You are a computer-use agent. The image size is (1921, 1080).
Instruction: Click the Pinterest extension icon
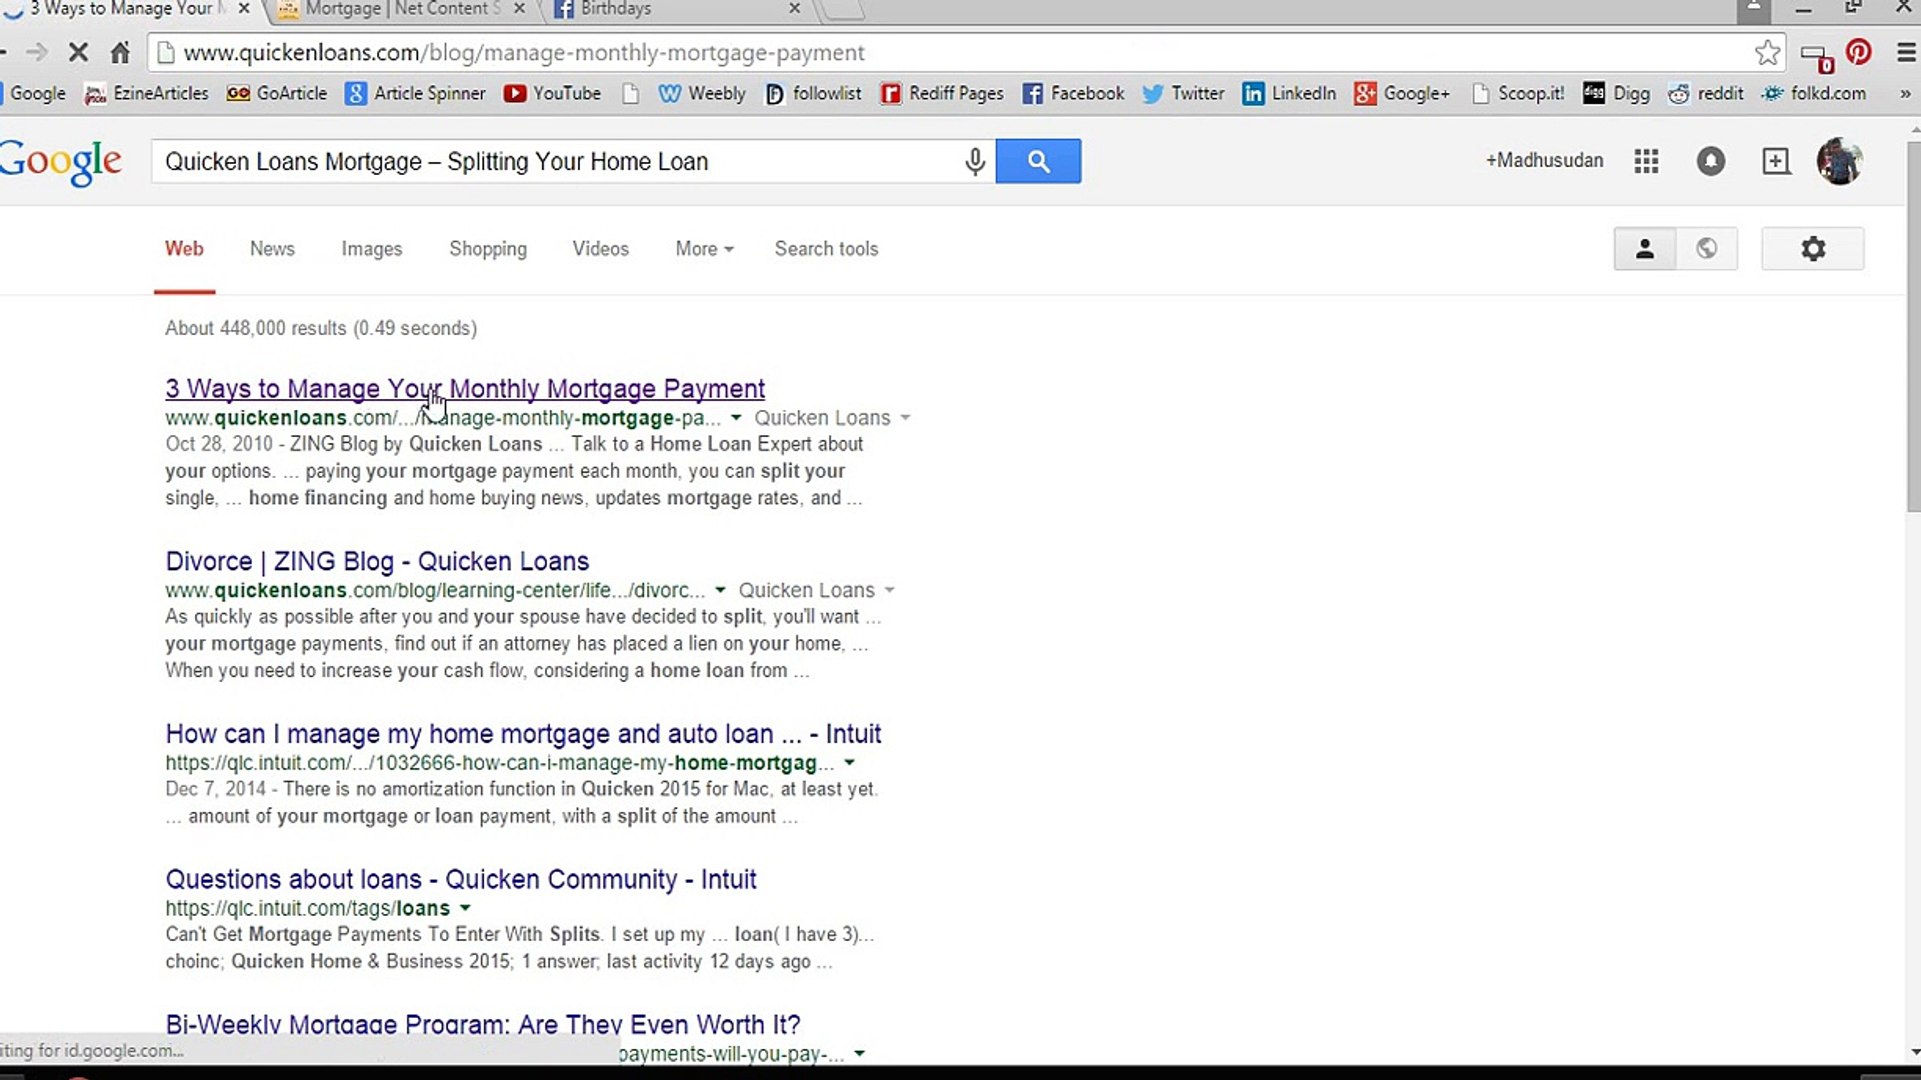coord(1859,53)
